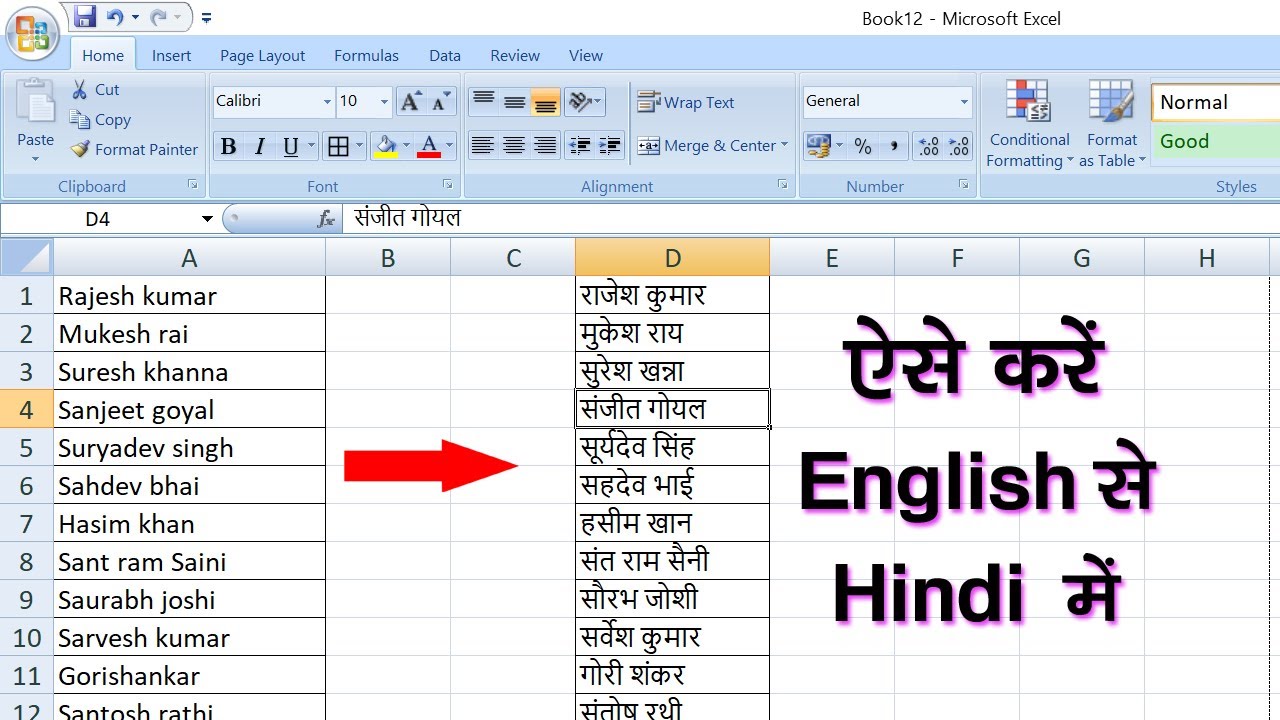Expand the Paste options arrow below Paste

(x=36, y=159)
